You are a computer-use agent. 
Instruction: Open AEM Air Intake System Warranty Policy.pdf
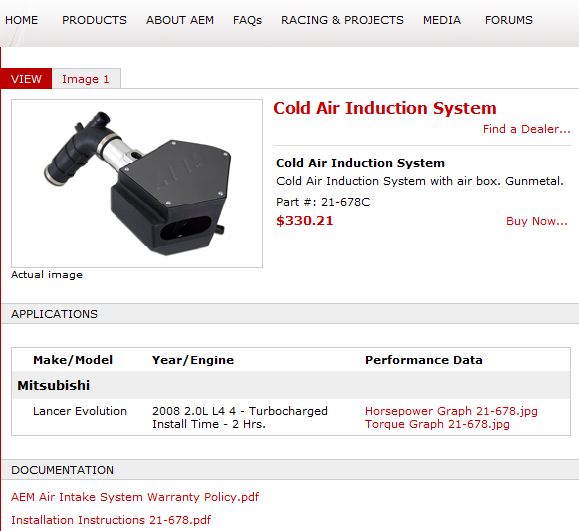click(x=135, y=497)
